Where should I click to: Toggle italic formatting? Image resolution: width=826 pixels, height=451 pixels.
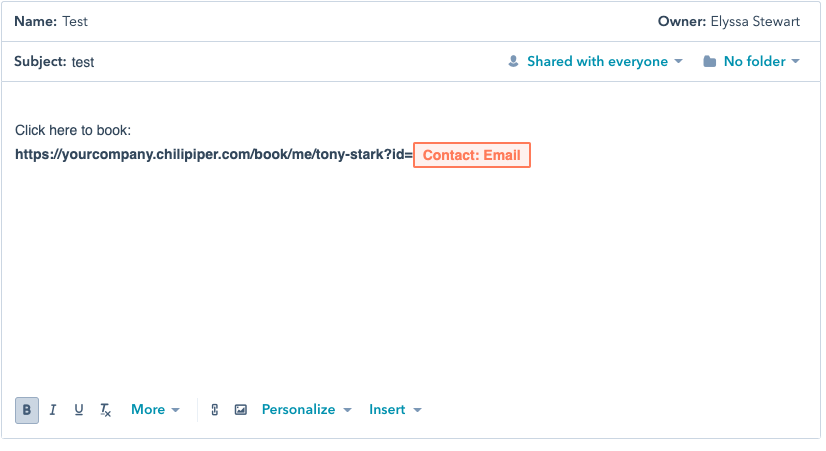tap(53, 410)
